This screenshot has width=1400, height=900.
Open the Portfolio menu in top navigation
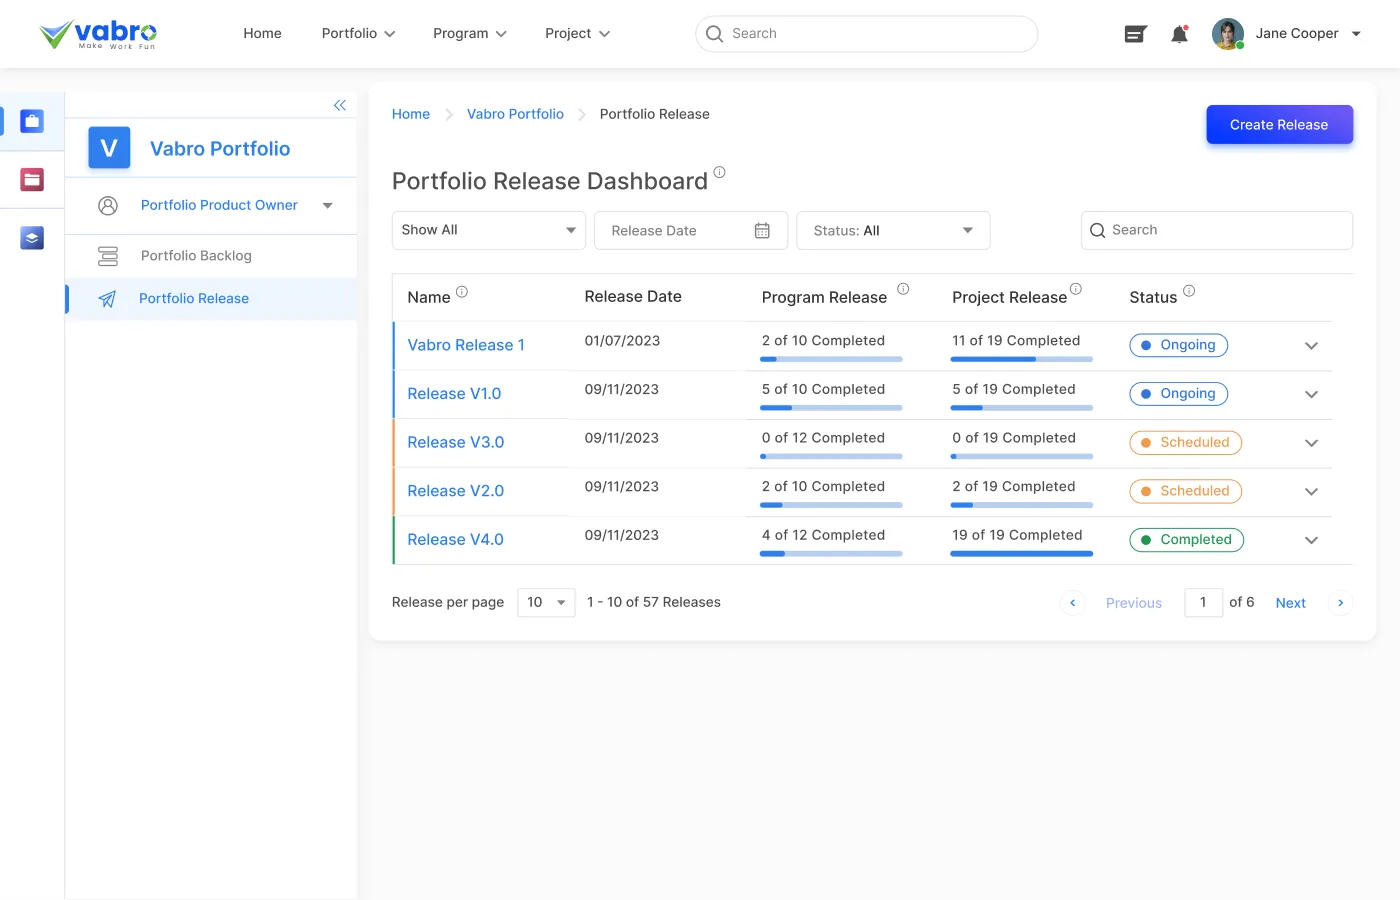pyautogui.click(x=358, y=33)
